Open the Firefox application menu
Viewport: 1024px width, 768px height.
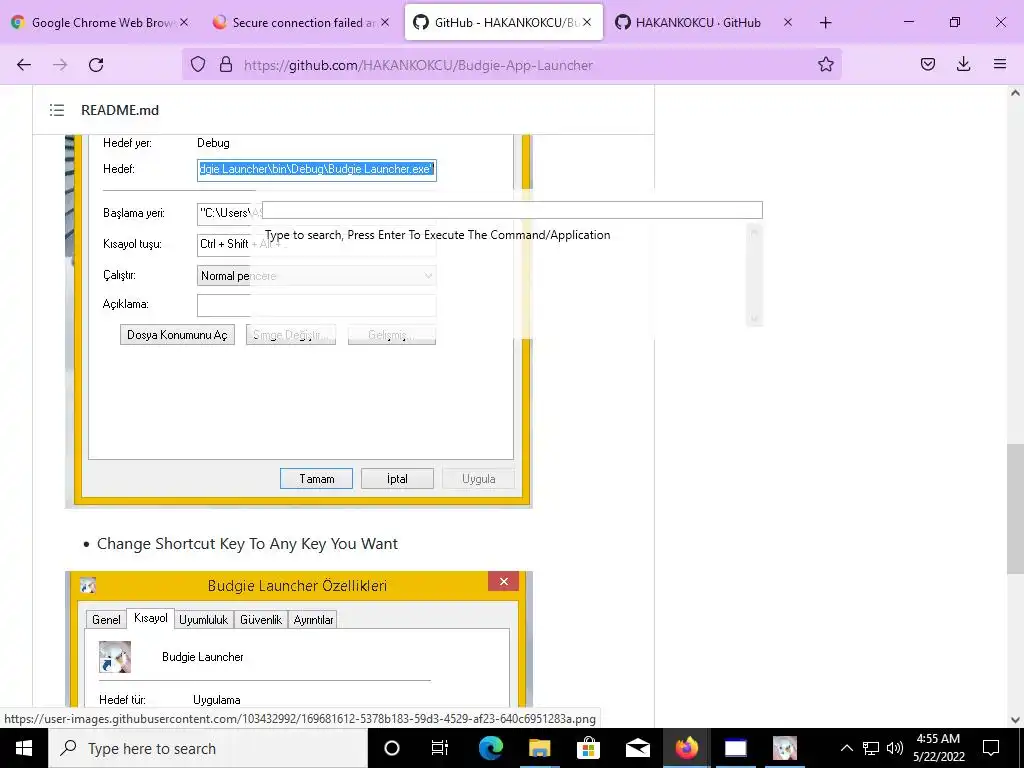(1000, 64)
